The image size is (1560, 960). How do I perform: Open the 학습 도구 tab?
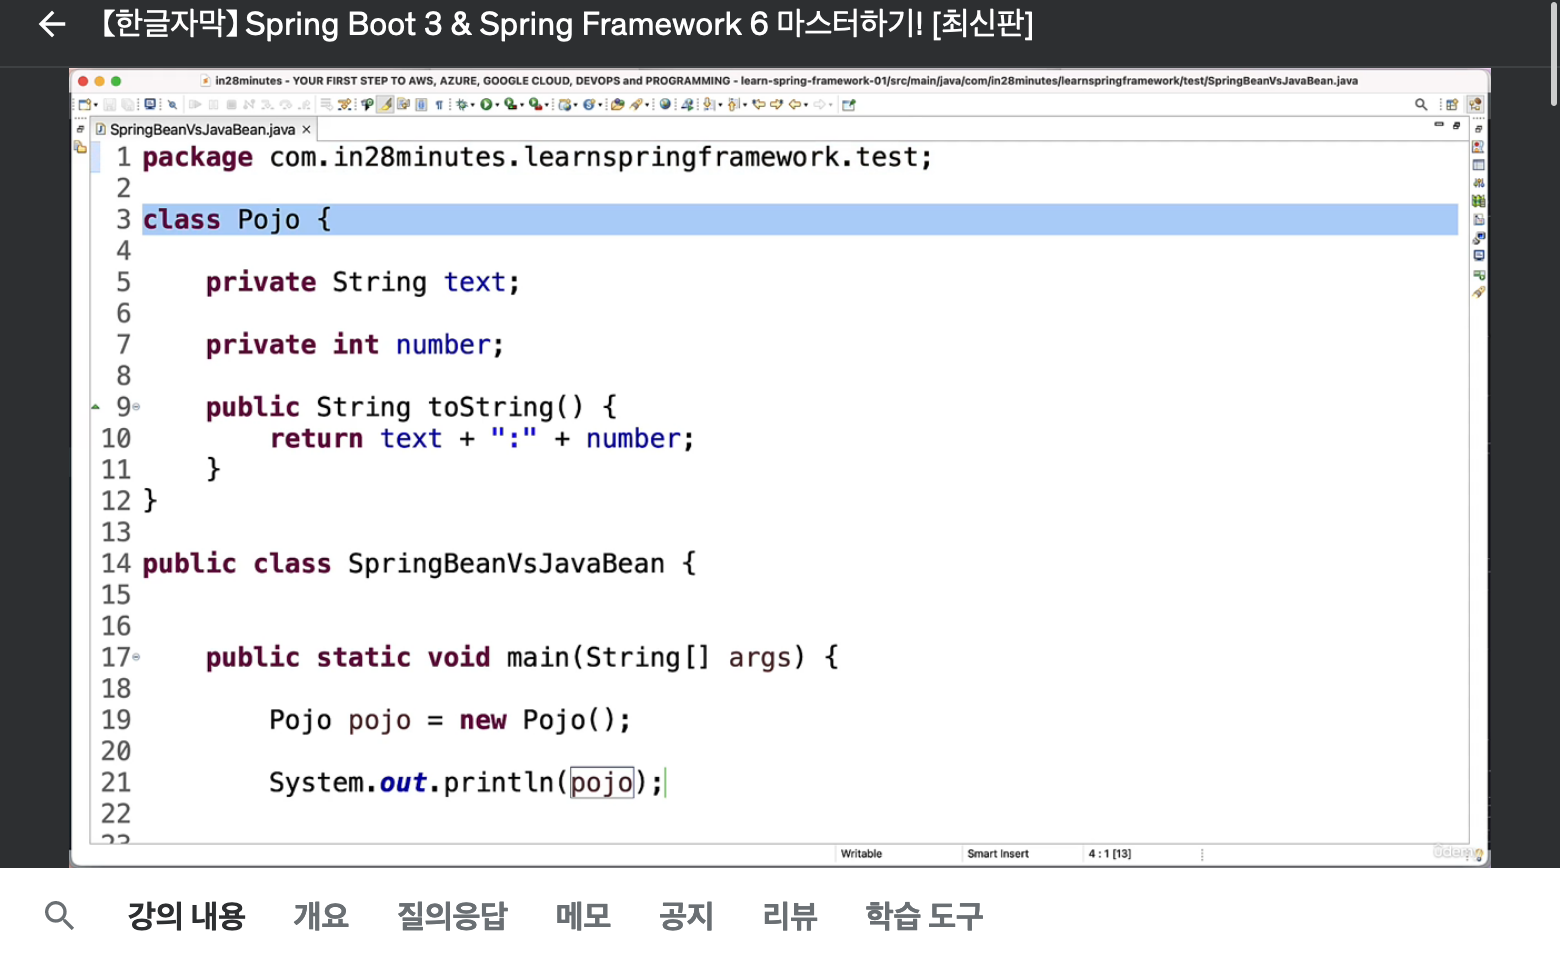pos(924,915)
